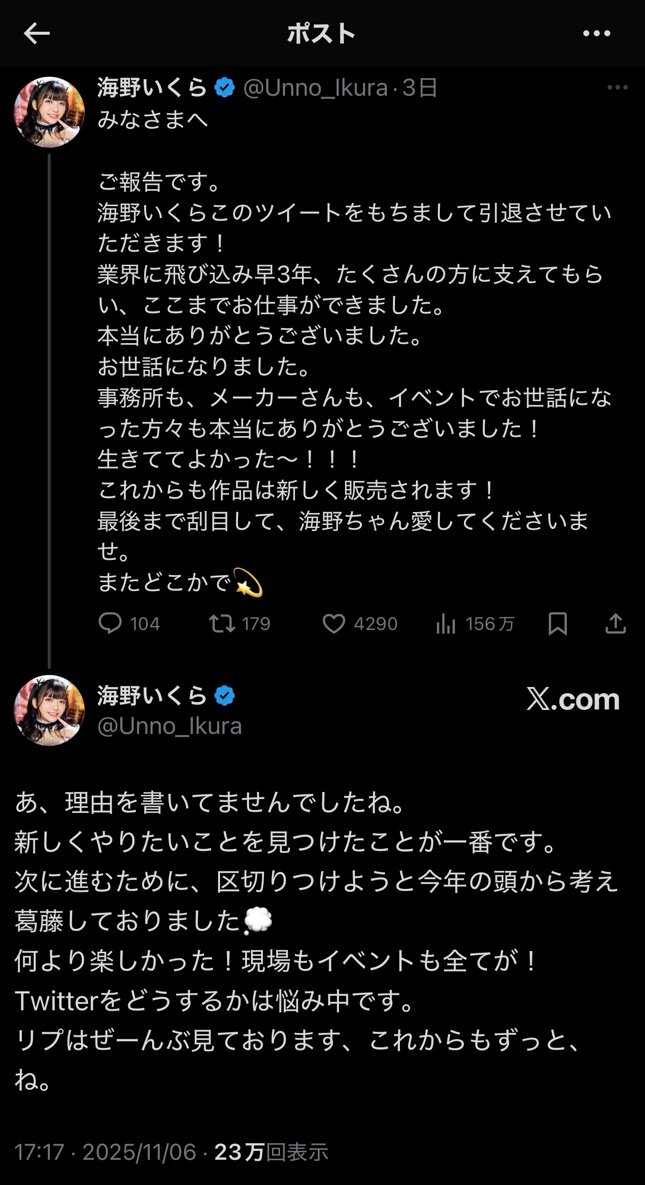Open the second post's profile avatar
645x1185 pixels.
(x=49, y=710)
